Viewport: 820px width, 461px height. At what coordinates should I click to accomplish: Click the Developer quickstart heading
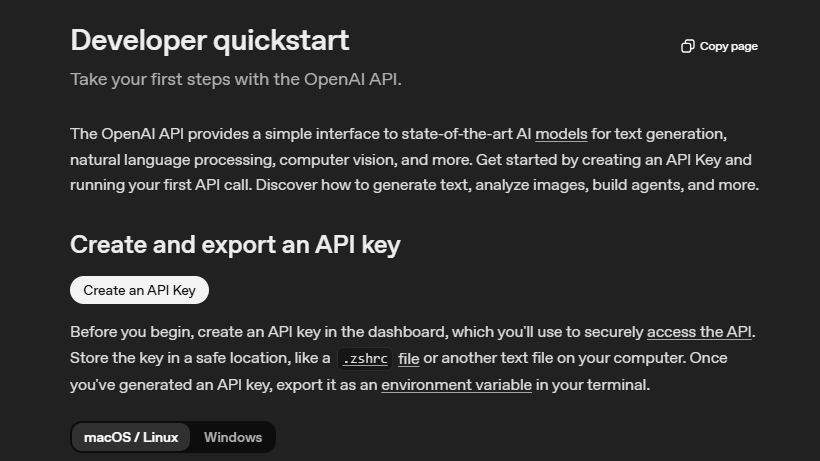click(x=210, y=41)
